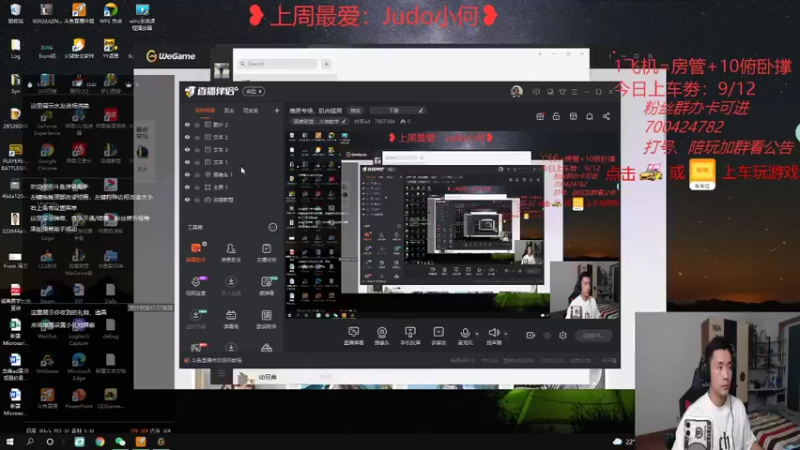
Task: Lock the 图片 2 layer
Action: (197, 124)
